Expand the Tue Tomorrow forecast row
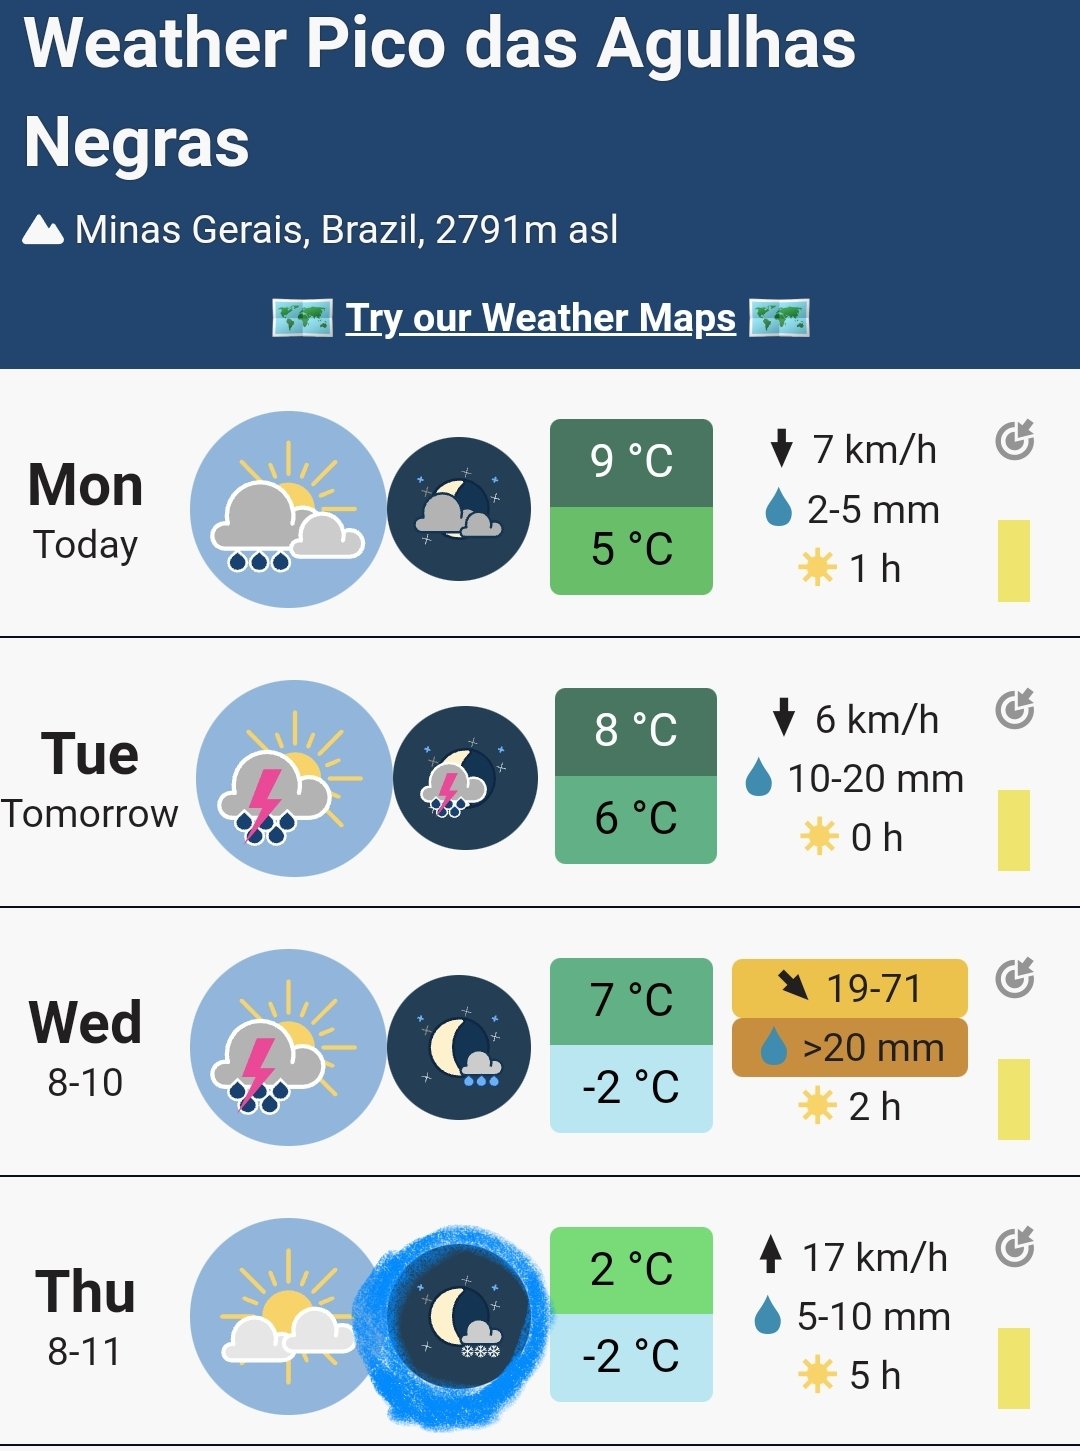This screenshot has height=1451, width=1080. coord(540,773)
